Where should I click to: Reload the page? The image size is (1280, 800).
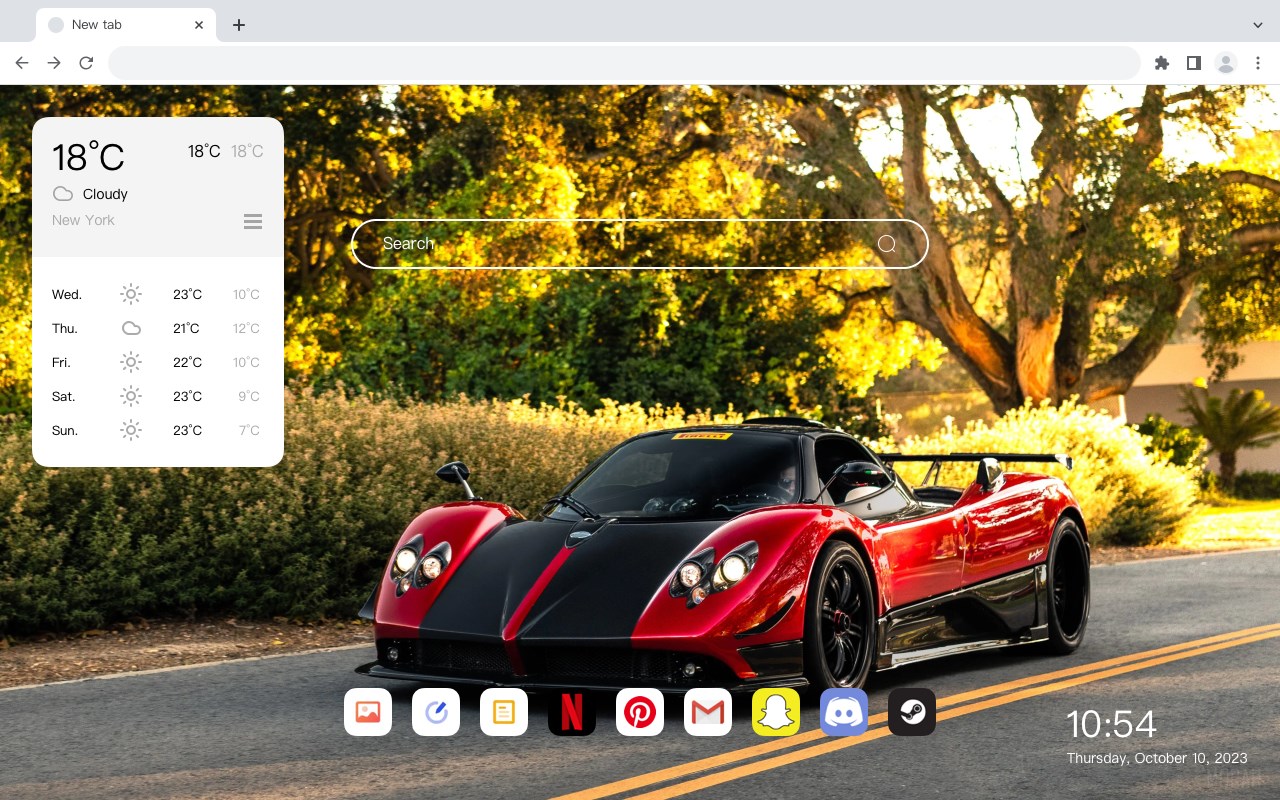point(86,63)
